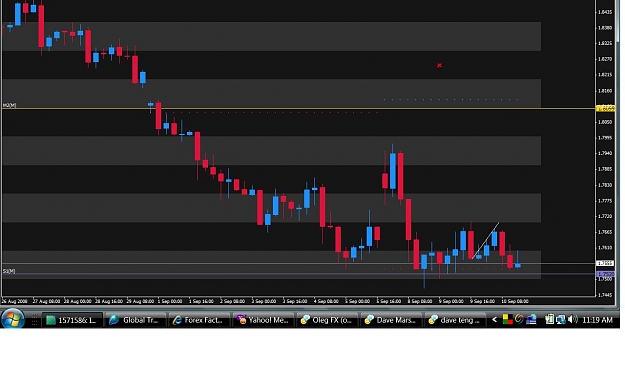The image size is (625, 391).
Task: Click the 11:19 AM system clock
Action: tap(597, 320)
